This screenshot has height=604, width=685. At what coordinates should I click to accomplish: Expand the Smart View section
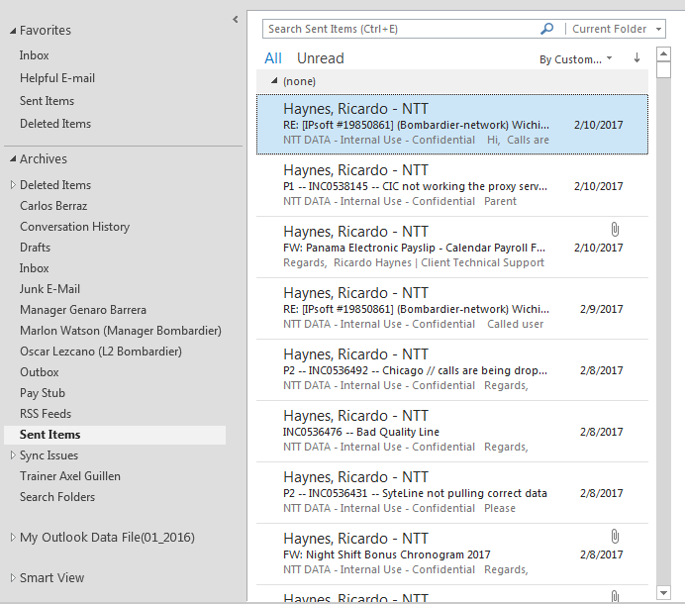[13, 577]
